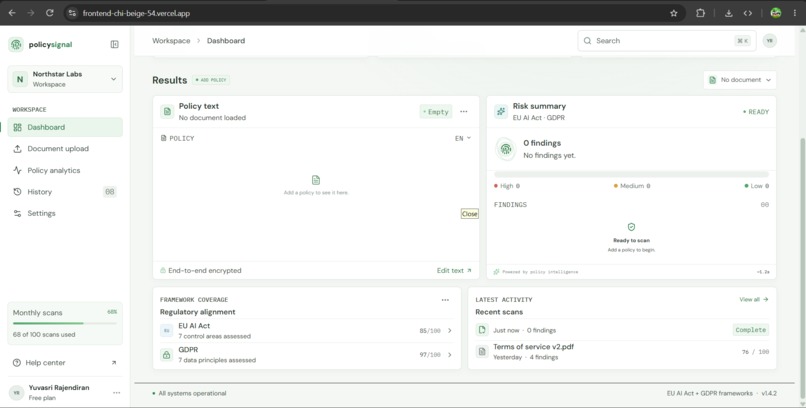Viewport: 806px width, 408px height.
Task: Click the Edit text link
Action: coord(454,271)
